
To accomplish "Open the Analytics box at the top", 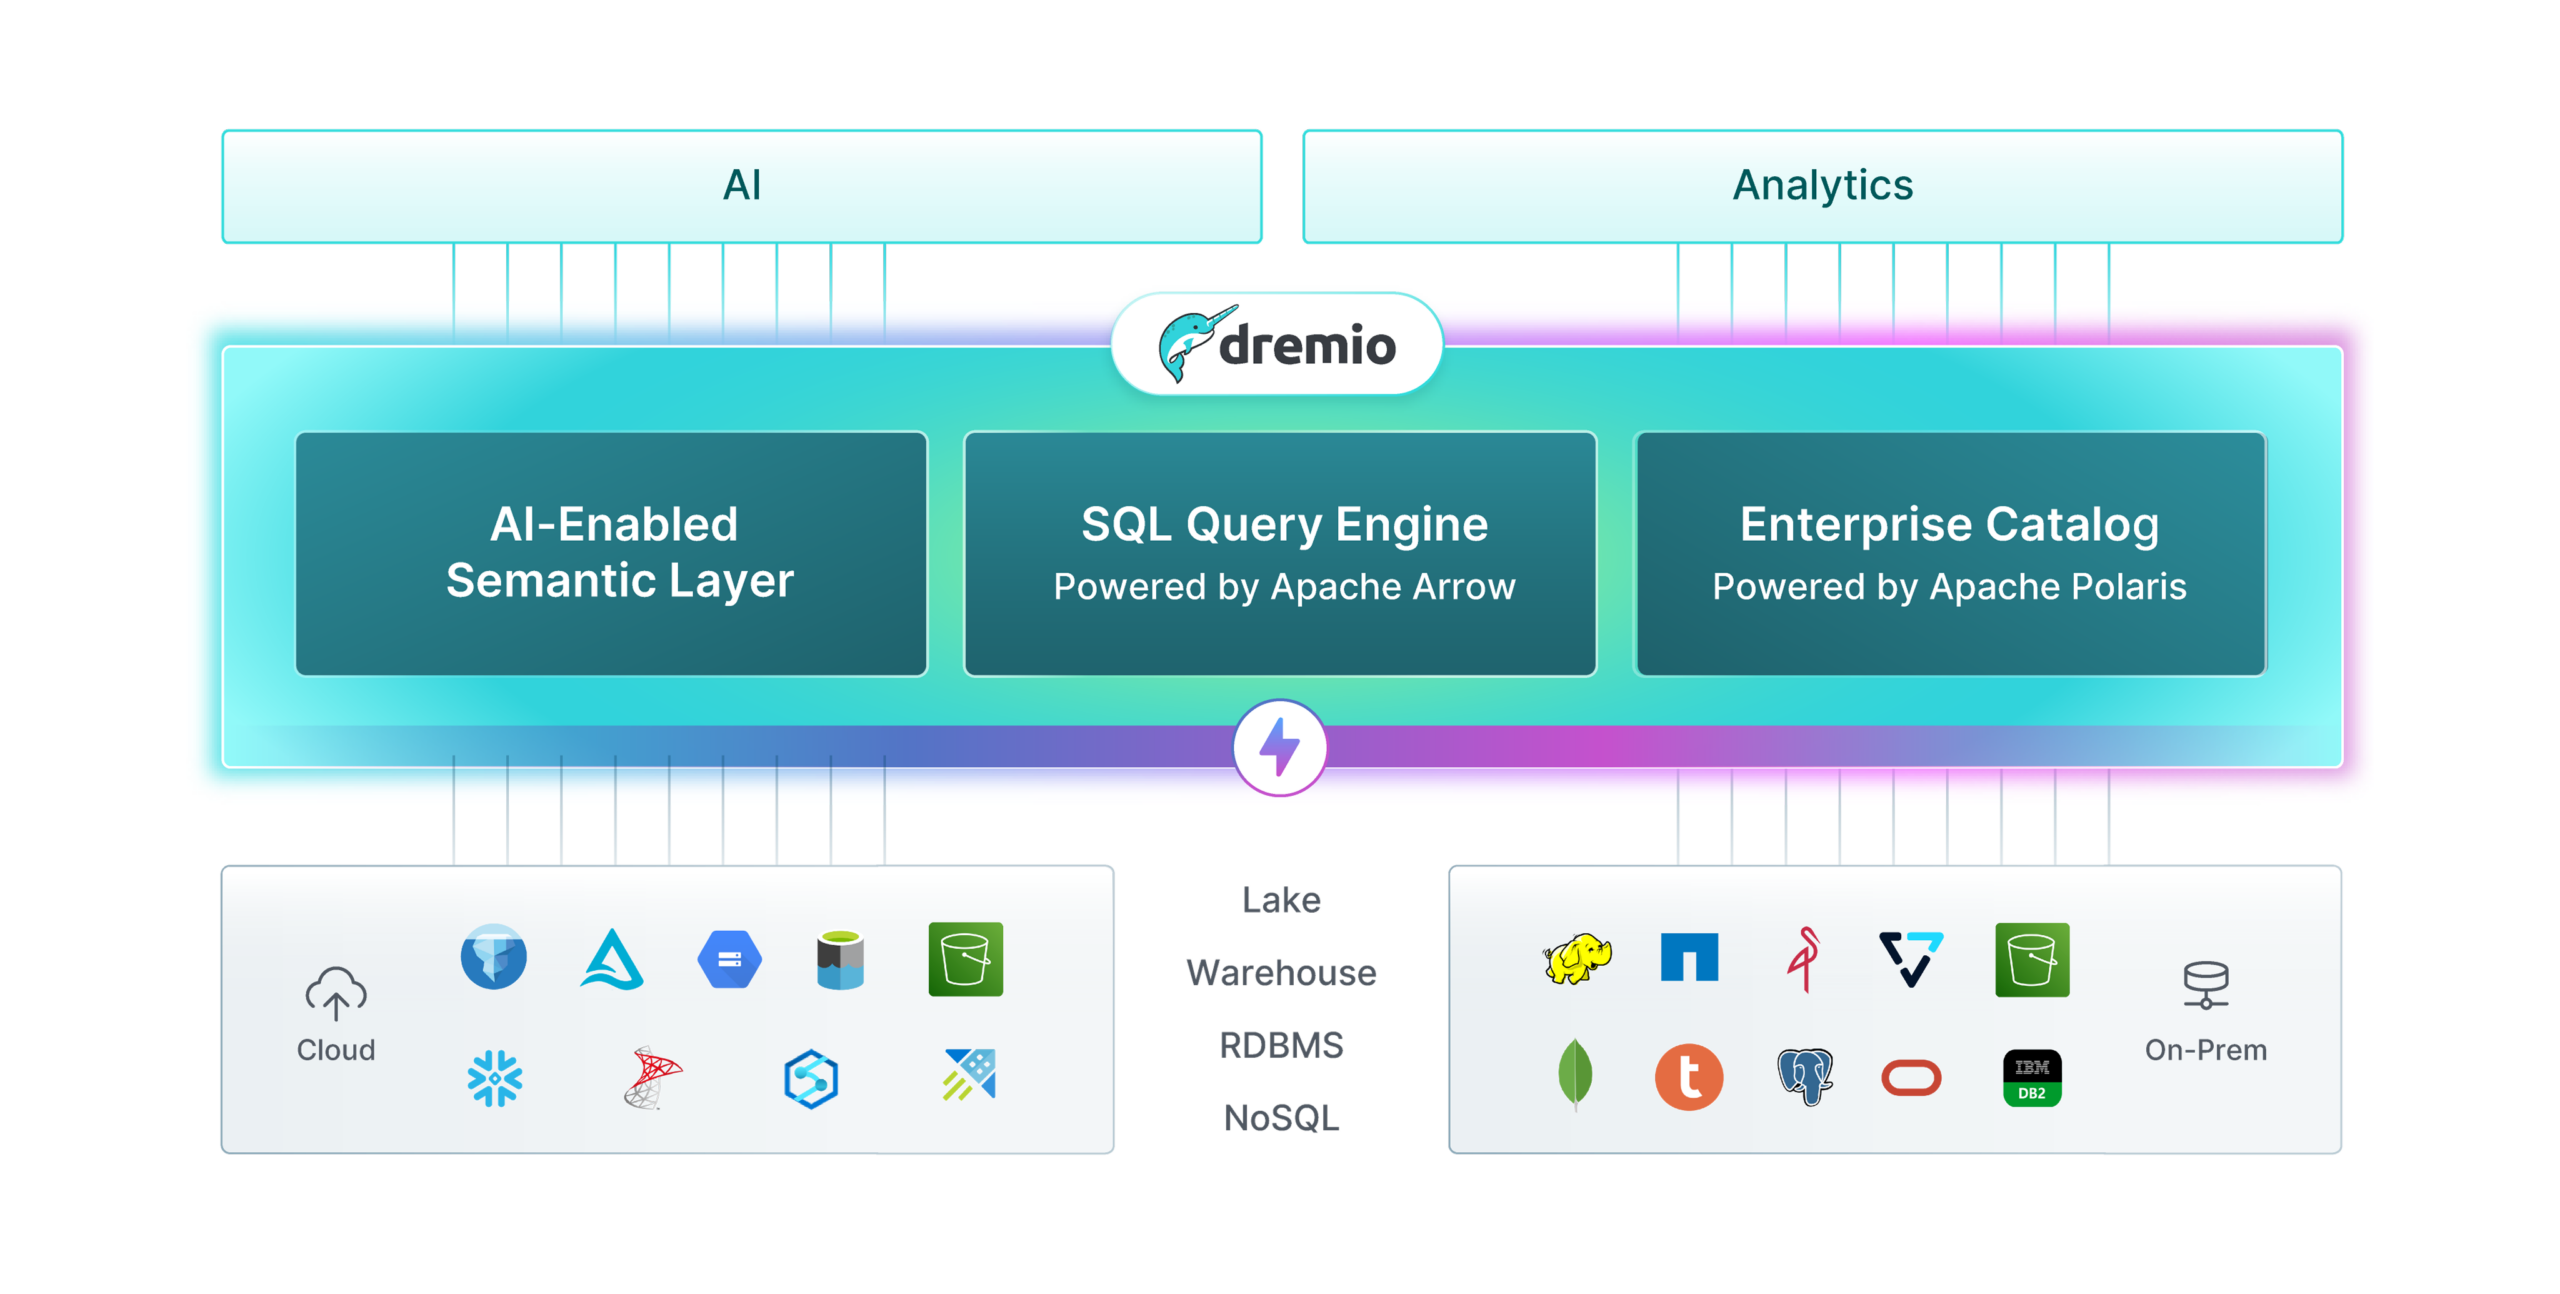I will tap(1822, 186).
